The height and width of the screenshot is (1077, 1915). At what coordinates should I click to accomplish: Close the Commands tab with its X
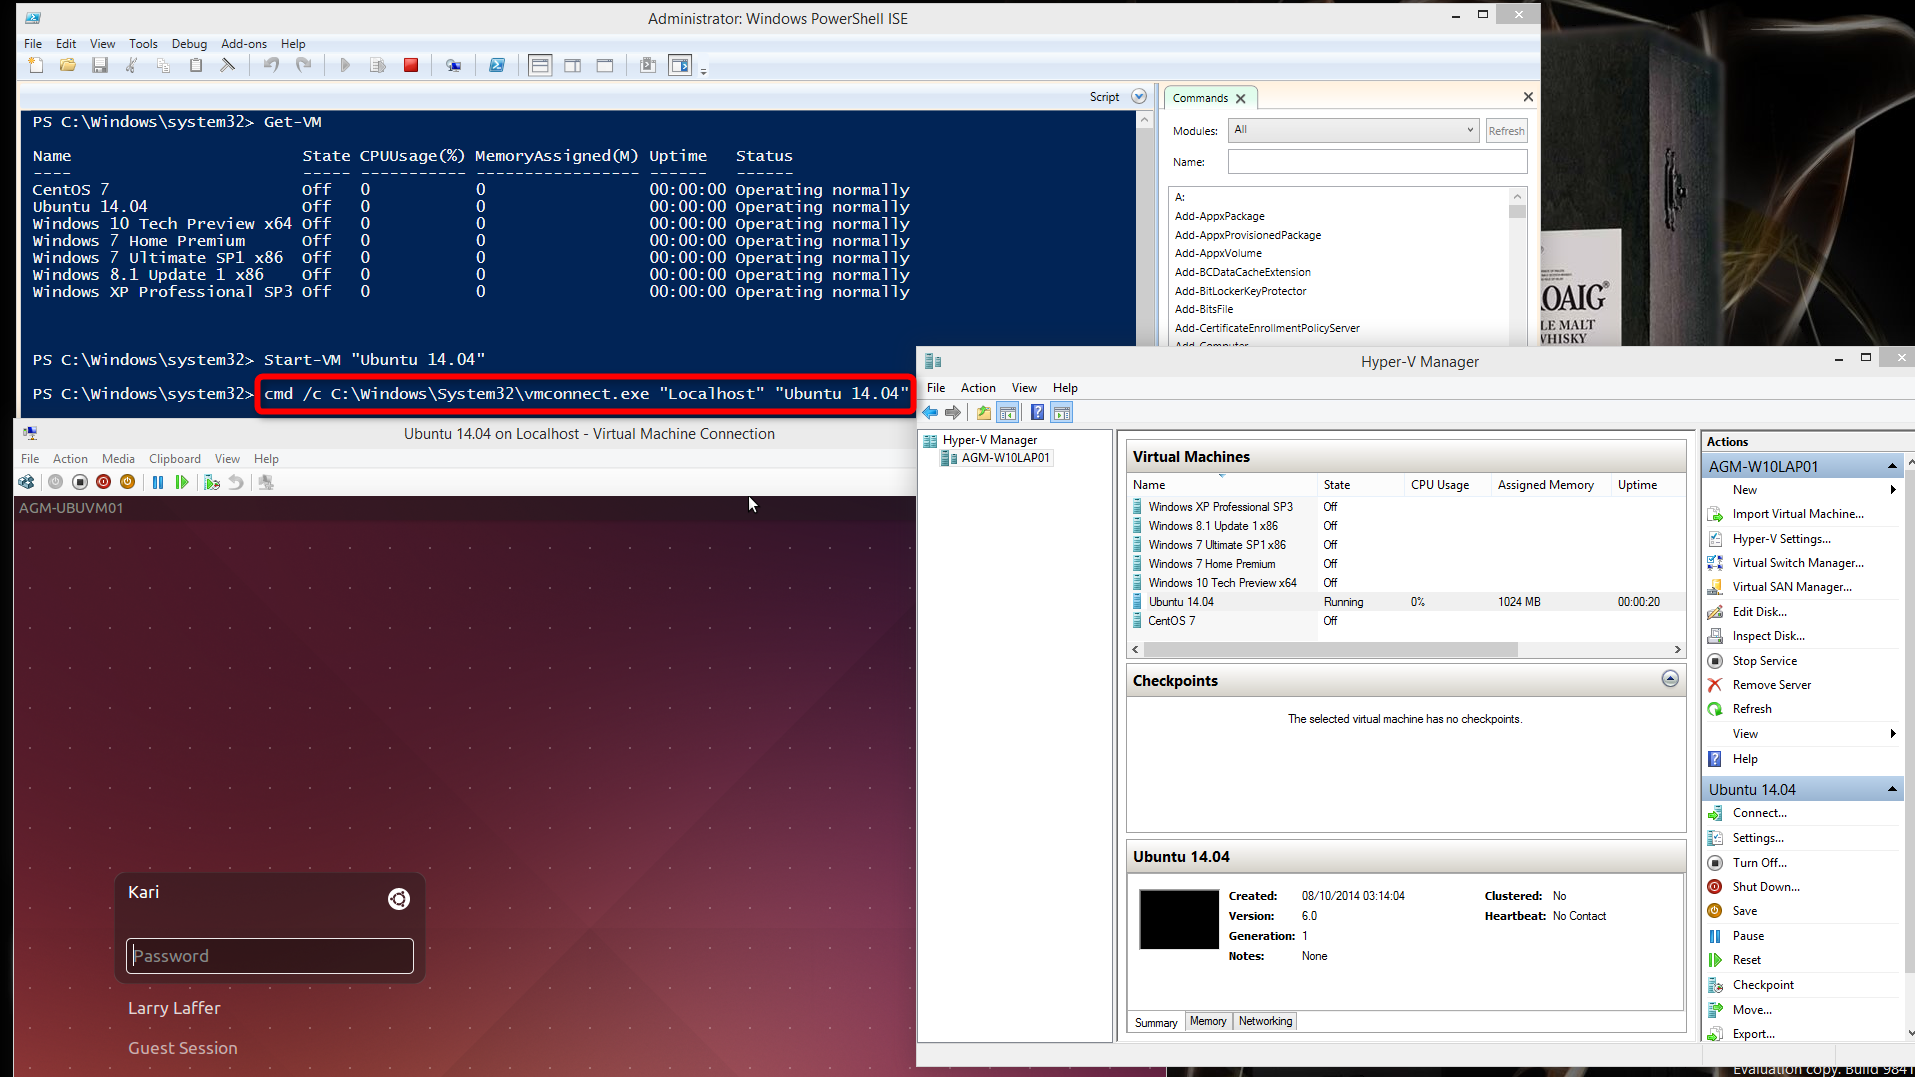click(1240, 98)
